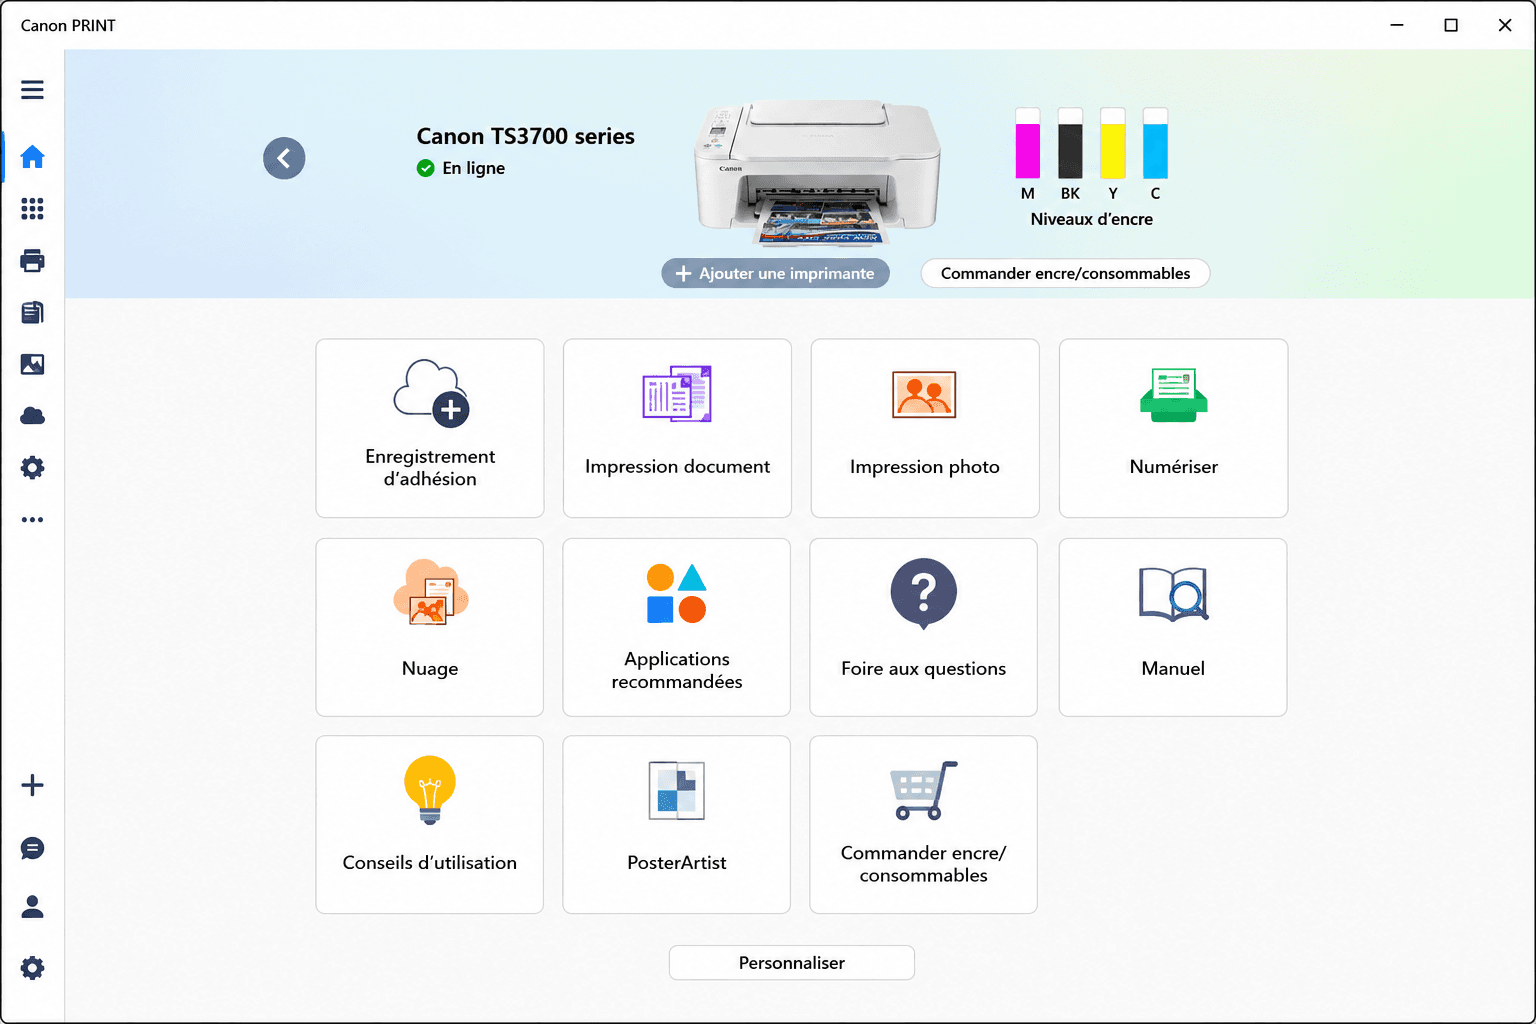Show more options via three dots icon
This screenshot has height=1024, width=1536.
(x=32, y=520)
